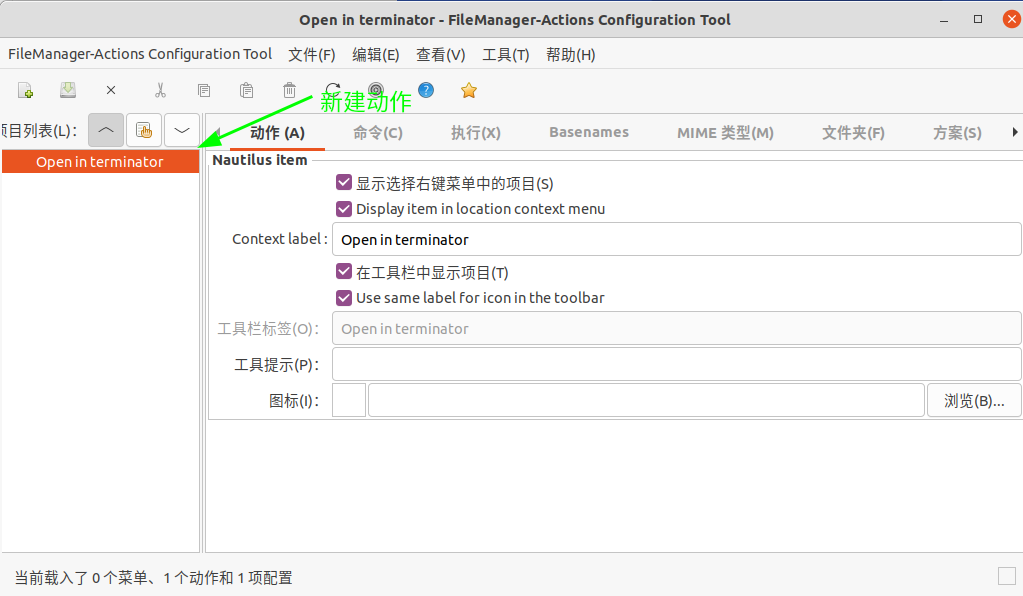
Task: Toggle 'Use same label for icon in the toolbar'
Action: pos(344,298)
